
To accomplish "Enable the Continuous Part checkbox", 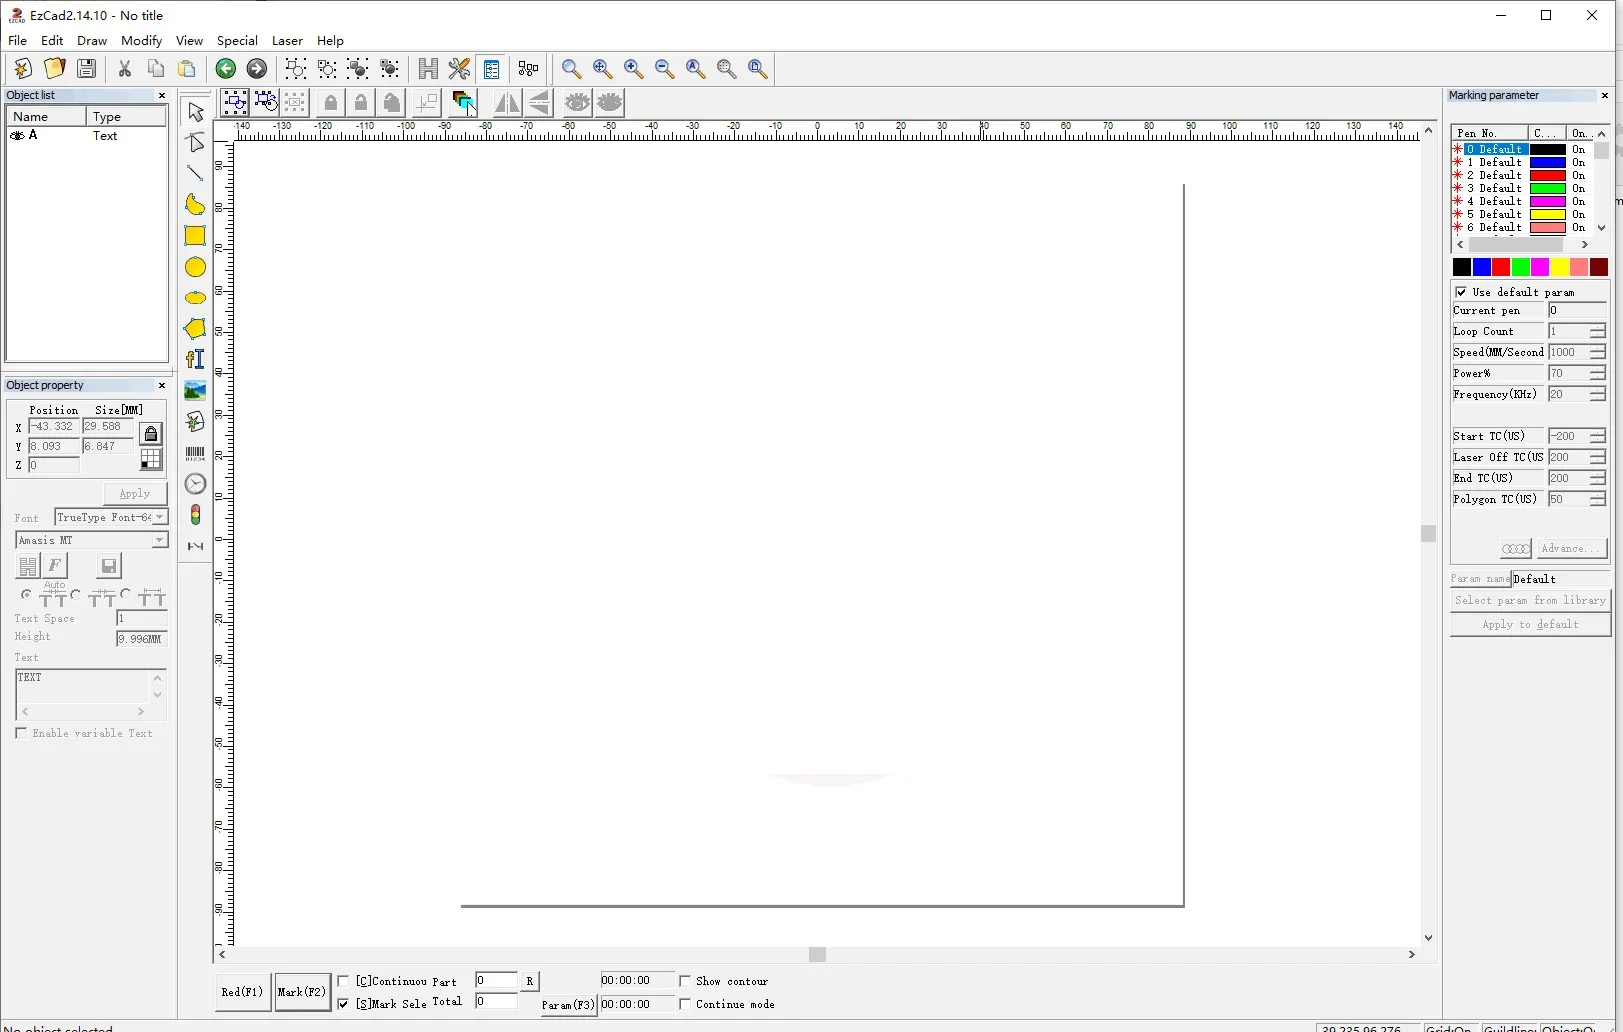I will point(344,981).
